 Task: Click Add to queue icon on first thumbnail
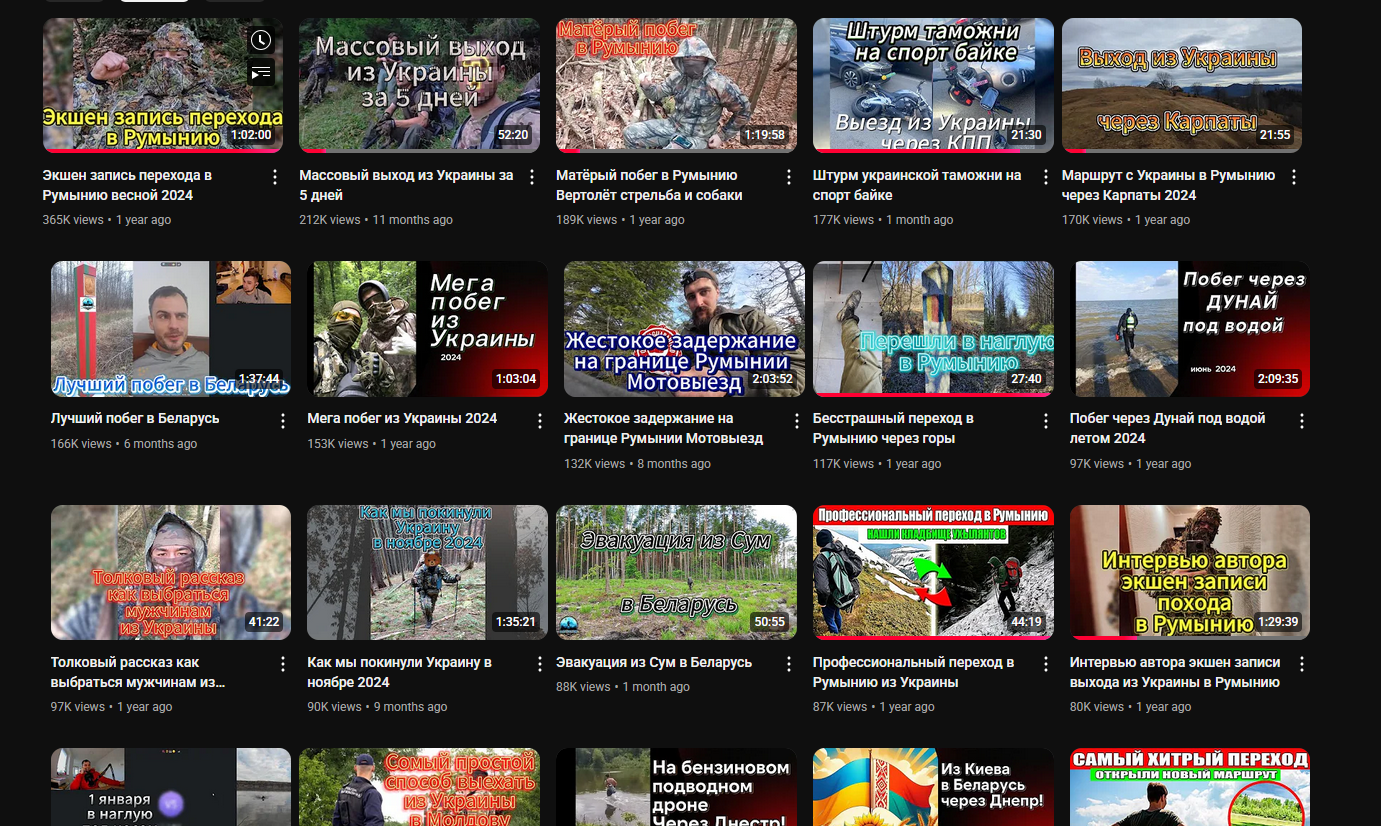[x=260, y=72]
